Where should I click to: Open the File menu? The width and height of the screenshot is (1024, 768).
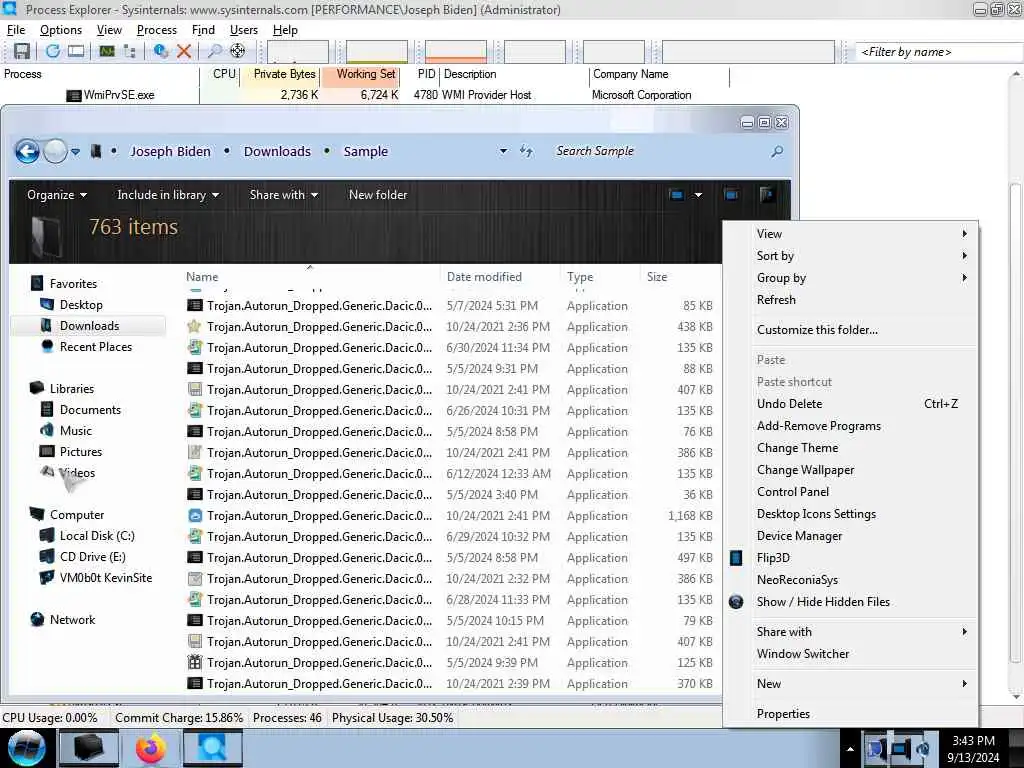coord(16,30)
